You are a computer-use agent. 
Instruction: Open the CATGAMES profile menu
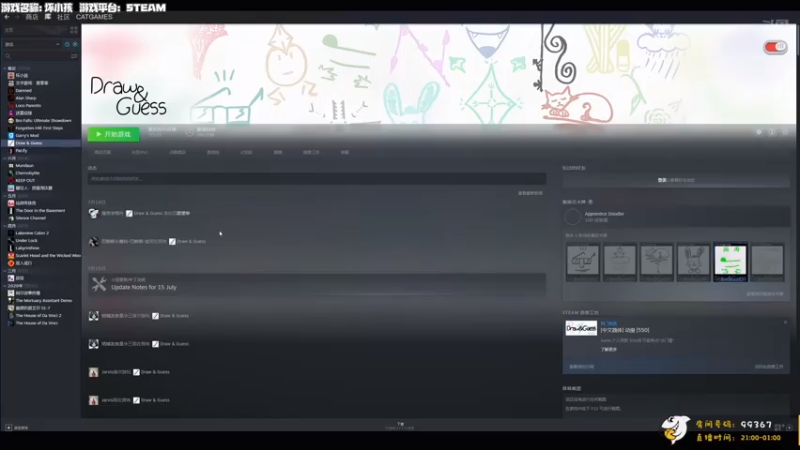click(x=94, y=17)
